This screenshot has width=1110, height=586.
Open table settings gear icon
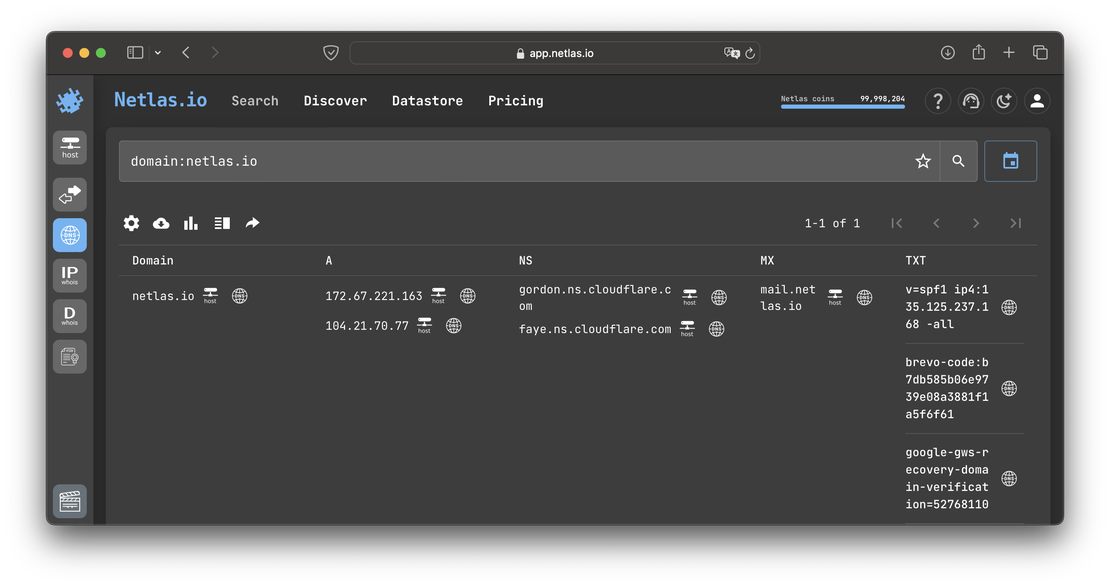click(x=131, y=223)
